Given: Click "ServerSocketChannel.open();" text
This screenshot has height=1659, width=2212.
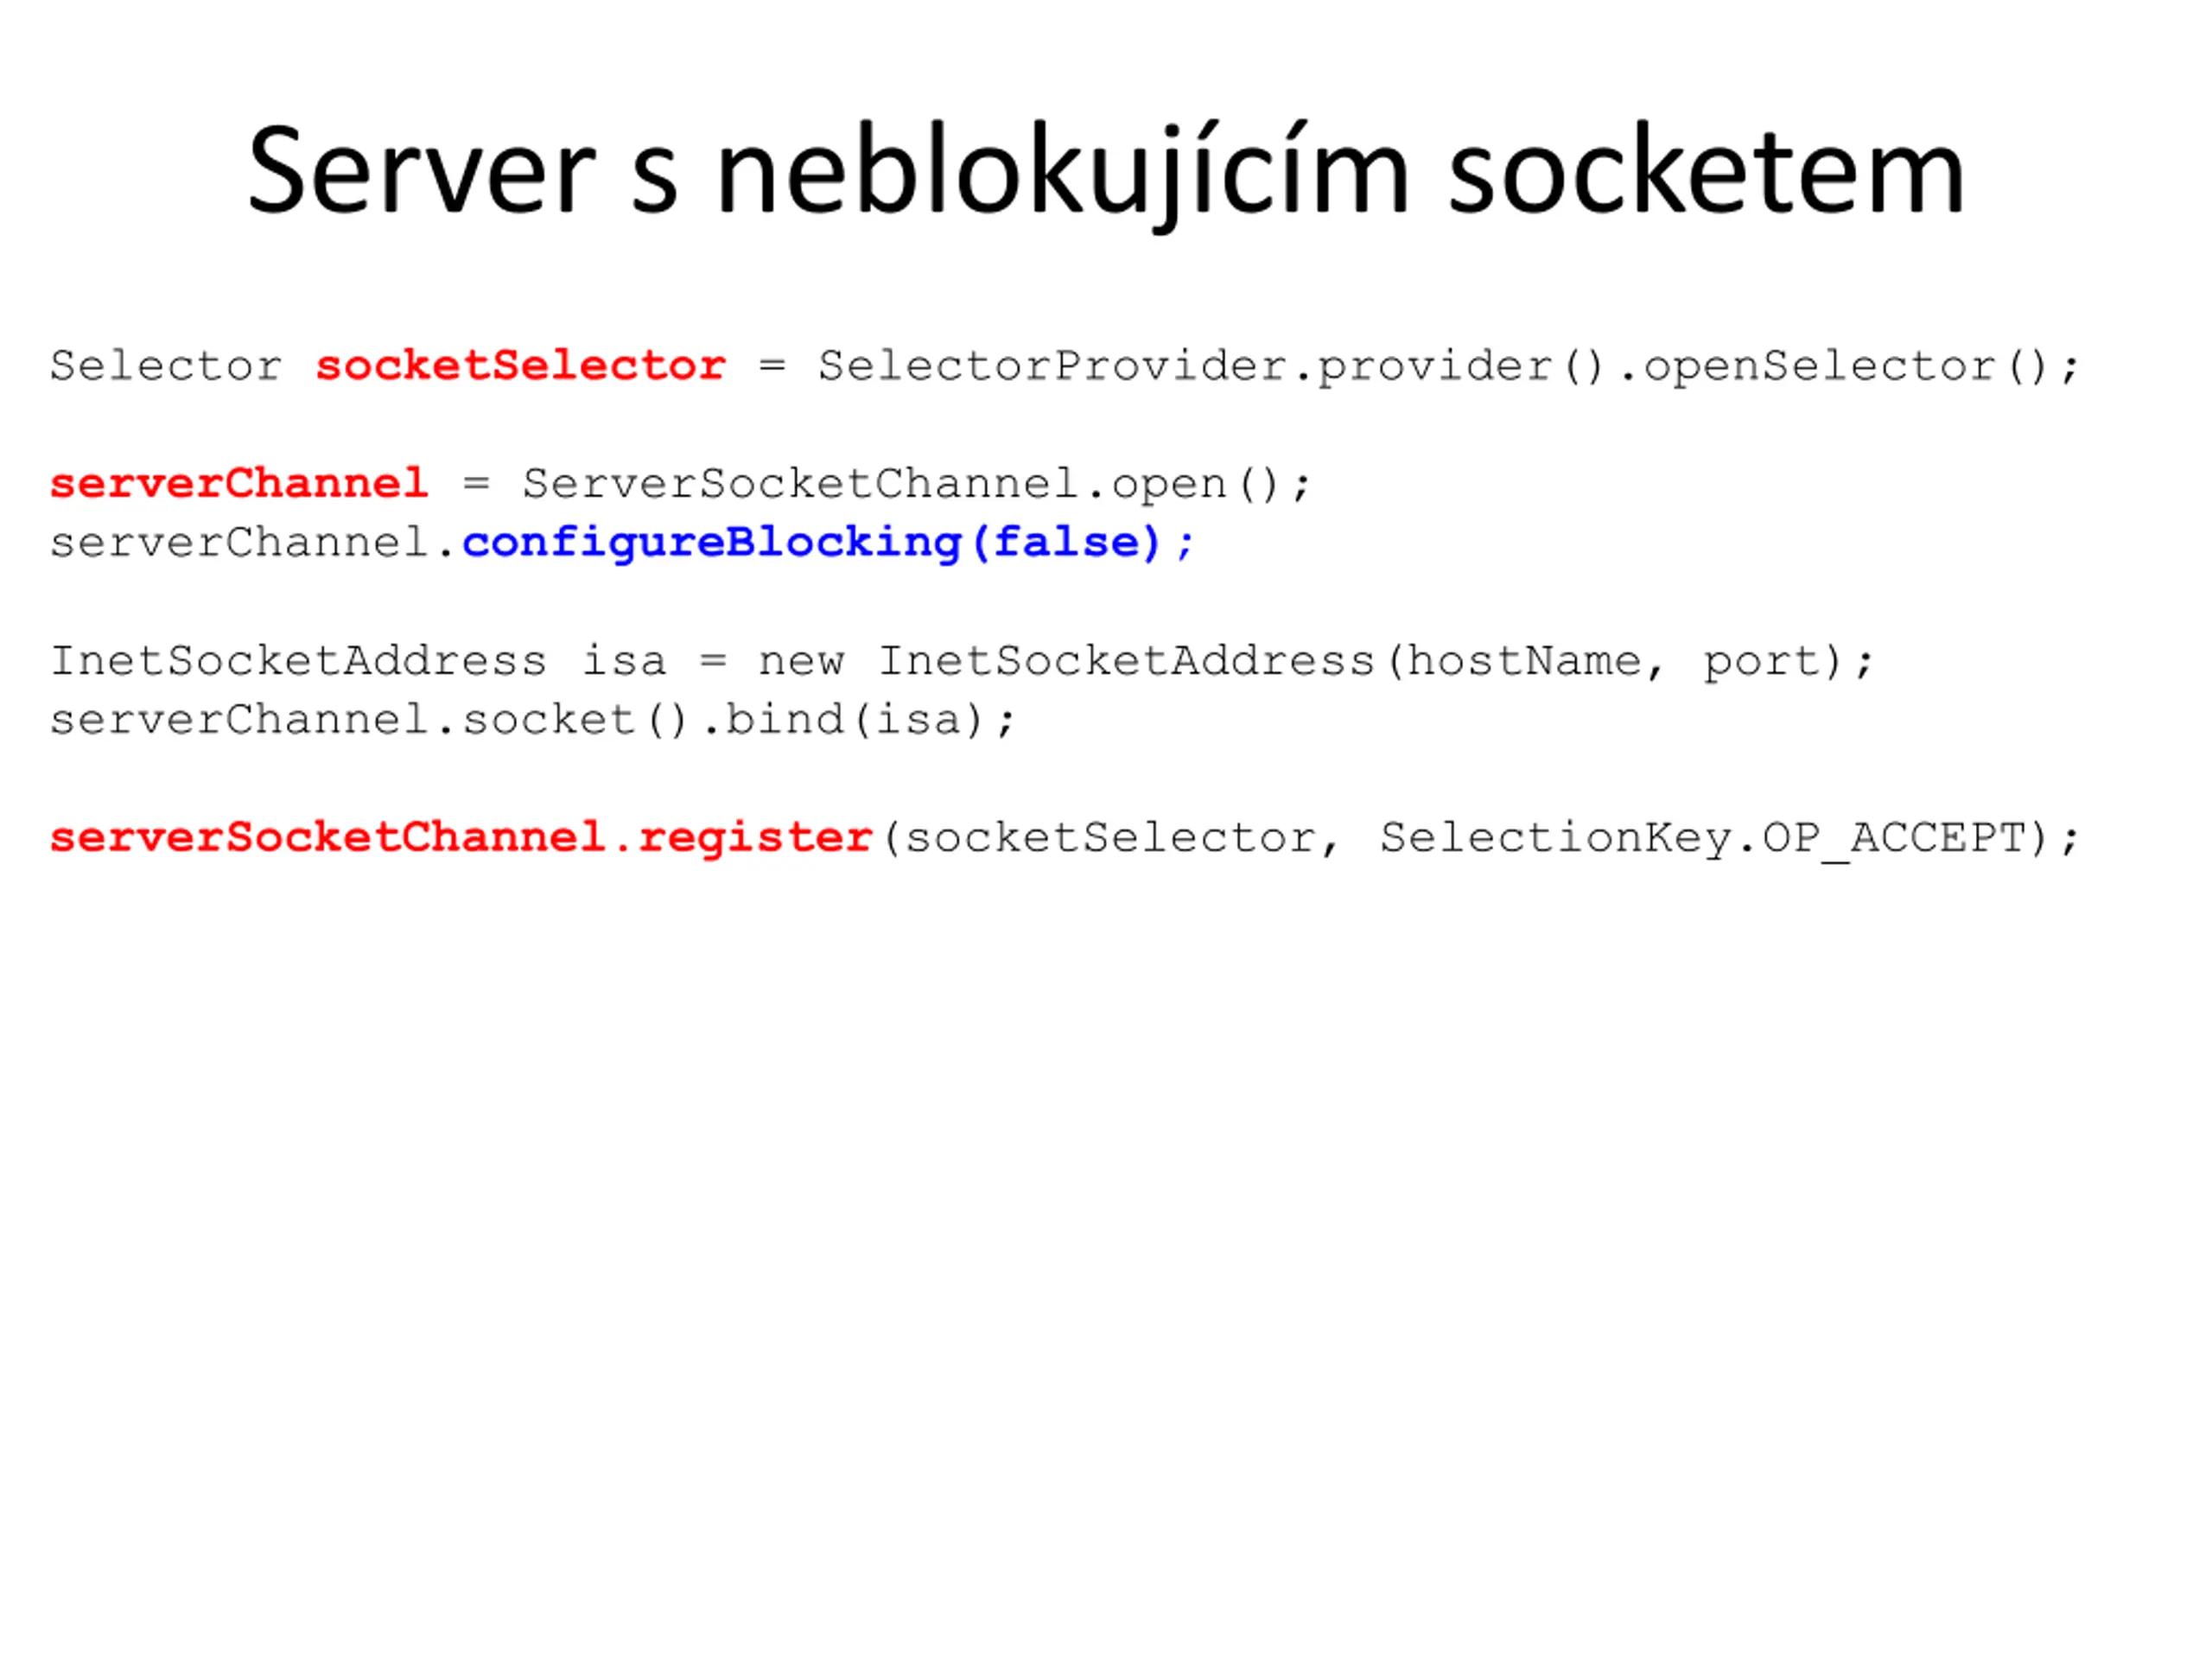Looking at the screenshot, I should pos(916,486).
